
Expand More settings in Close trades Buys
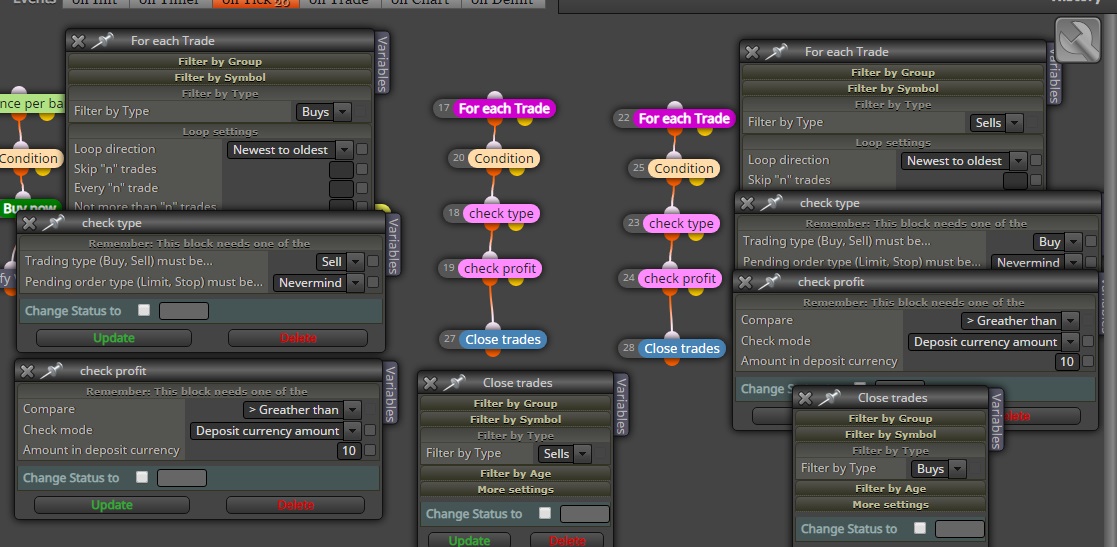pos(890,504)
